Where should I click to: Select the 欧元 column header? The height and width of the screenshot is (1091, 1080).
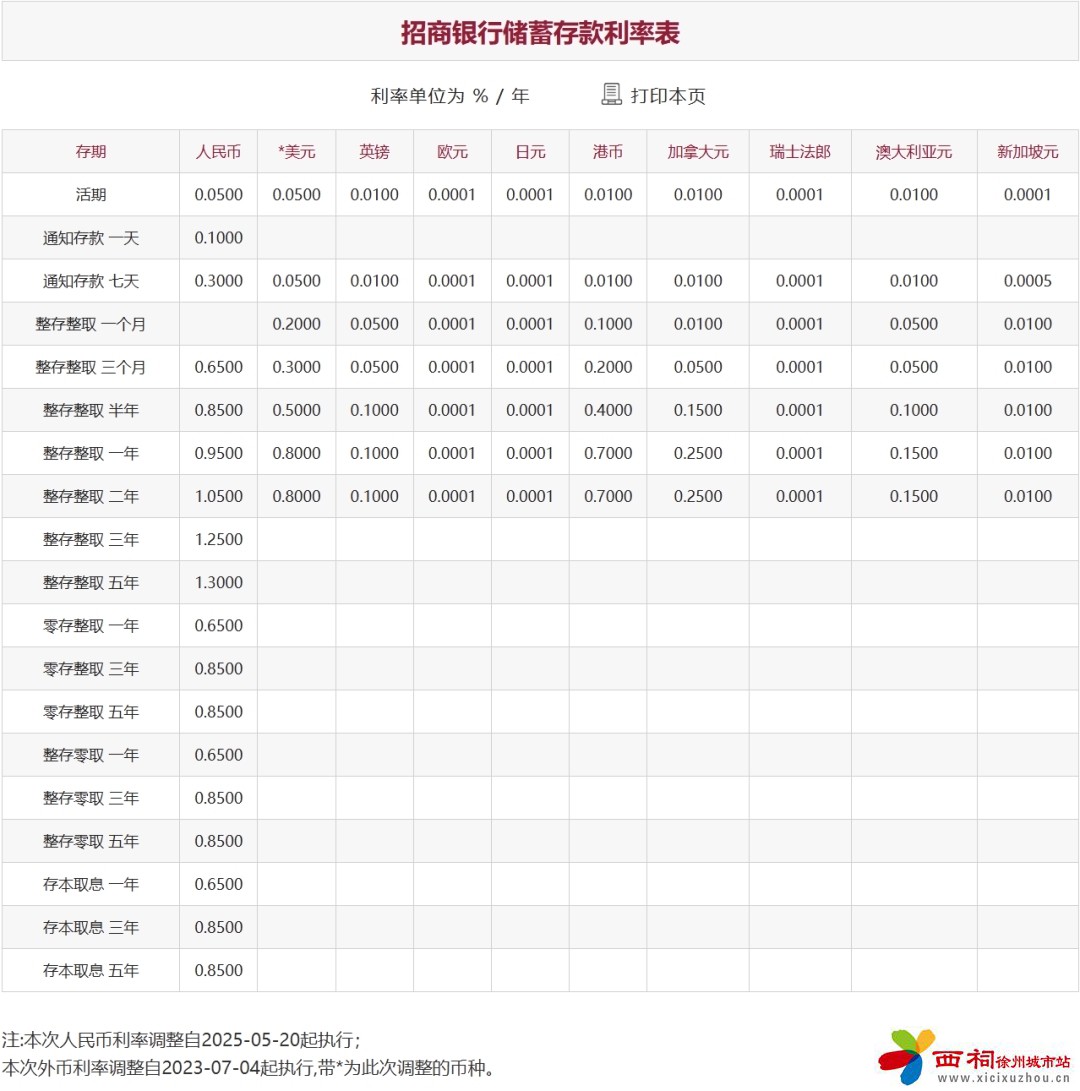pos(452,152)
